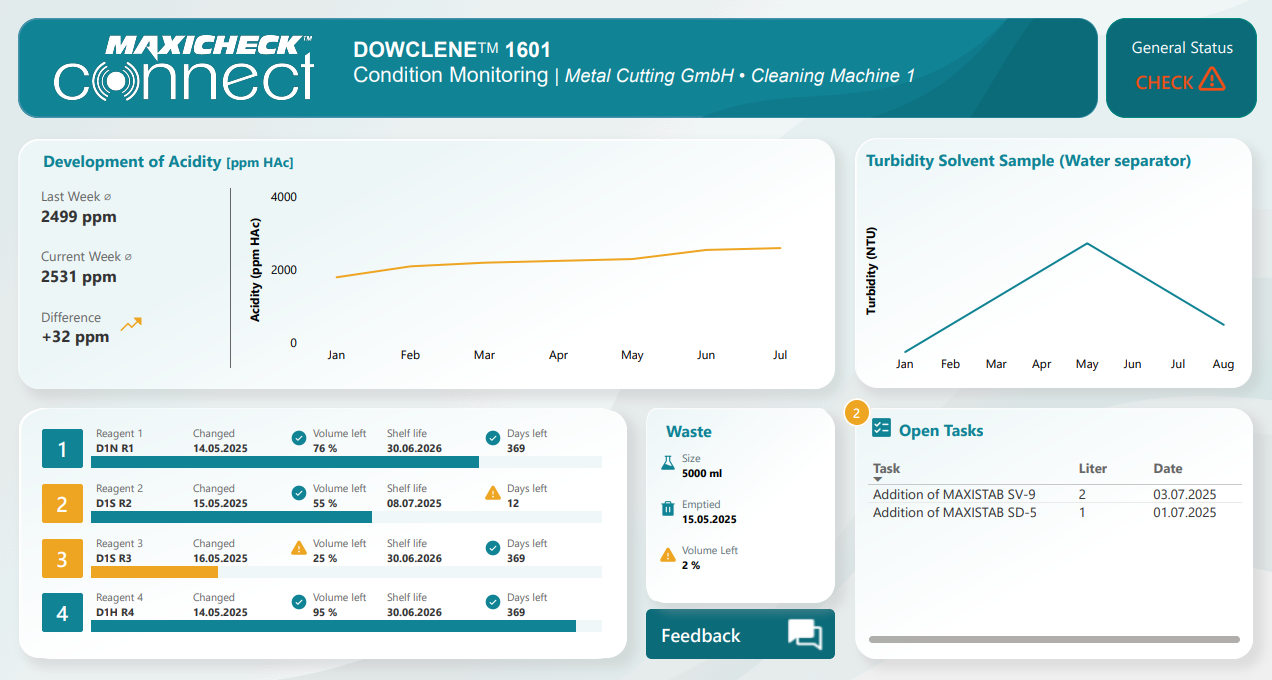
Task: Select the number 4 reagent tile
Action: click(62, 612)
